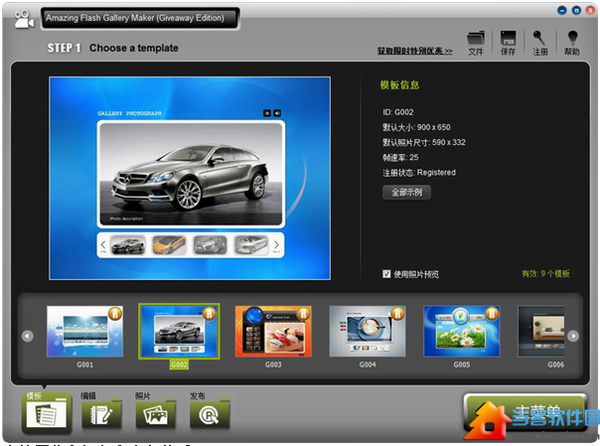Click the G004 label text
Viewport: 600px width, 446px height.
click(367, 365)
